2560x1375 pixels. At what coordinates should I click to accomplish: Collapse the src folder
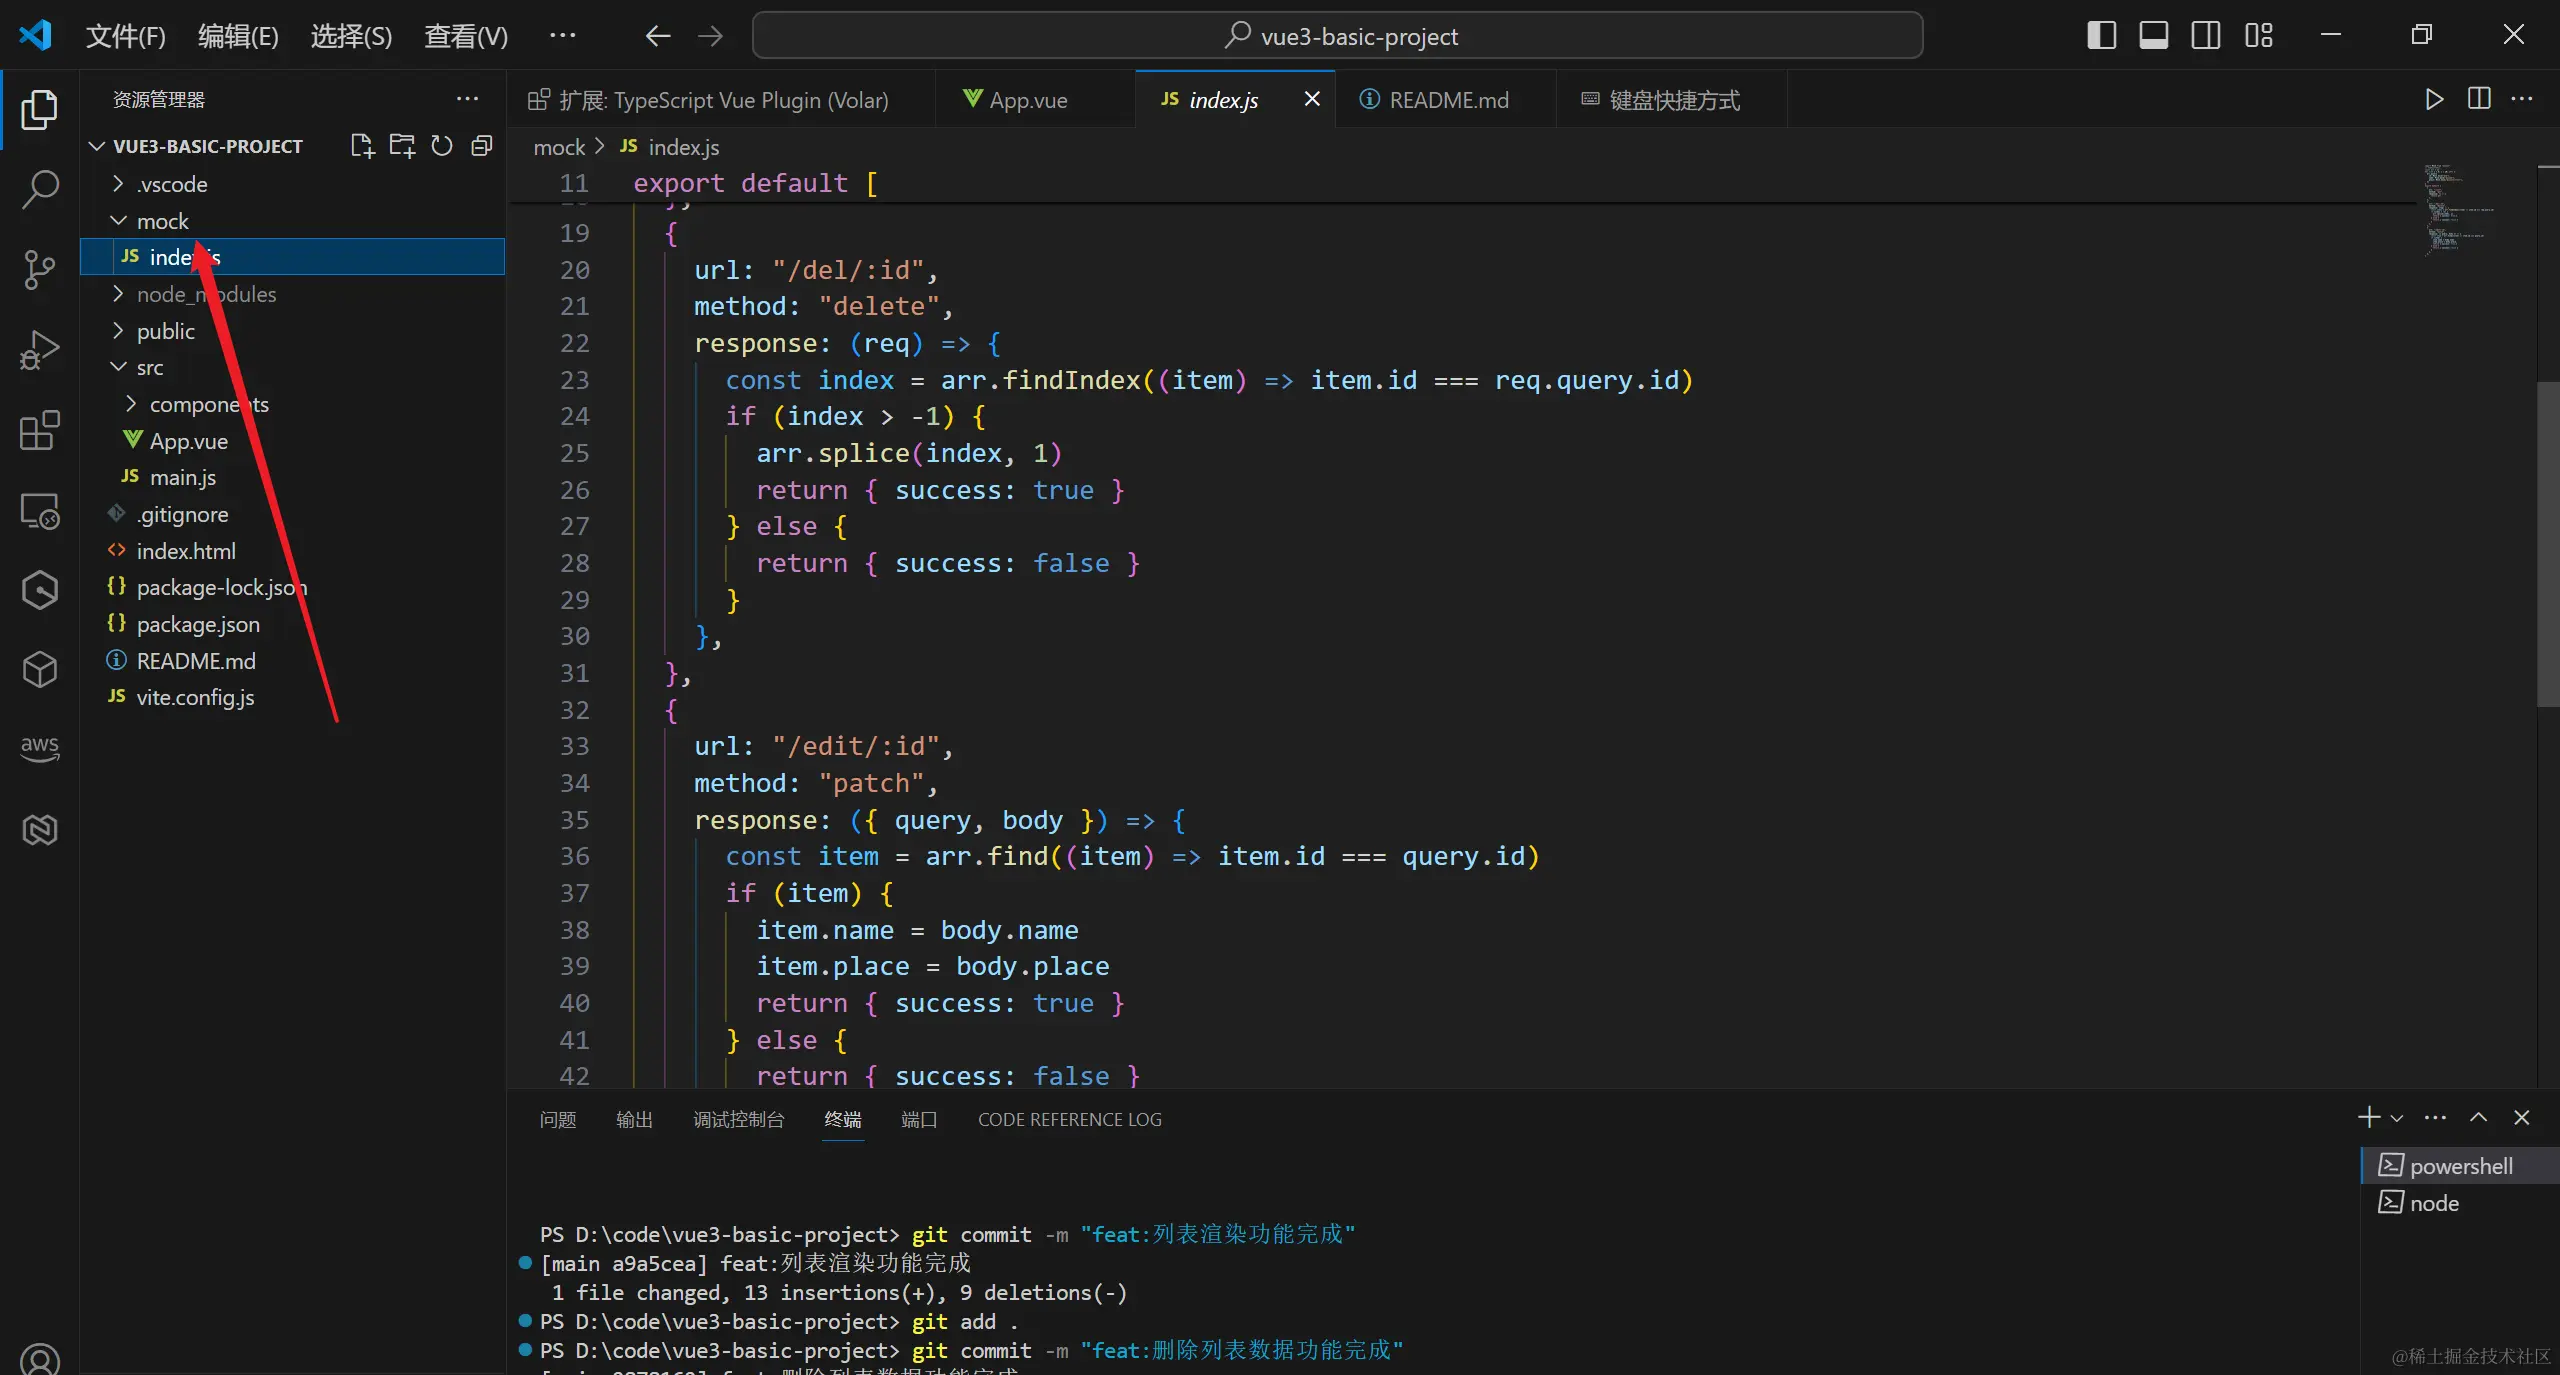coord(150,367)
